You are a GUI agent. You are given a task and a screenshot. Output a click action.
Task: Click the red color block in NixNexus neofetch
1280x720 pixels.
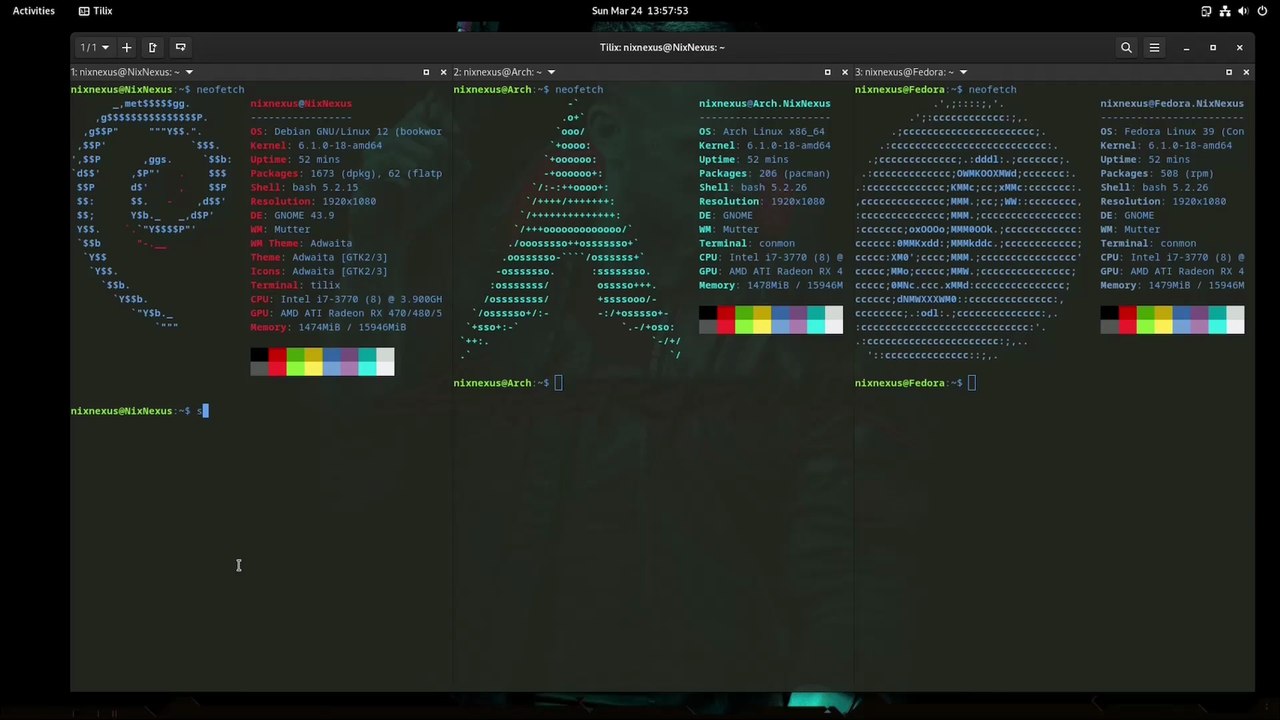coord(277,362)
